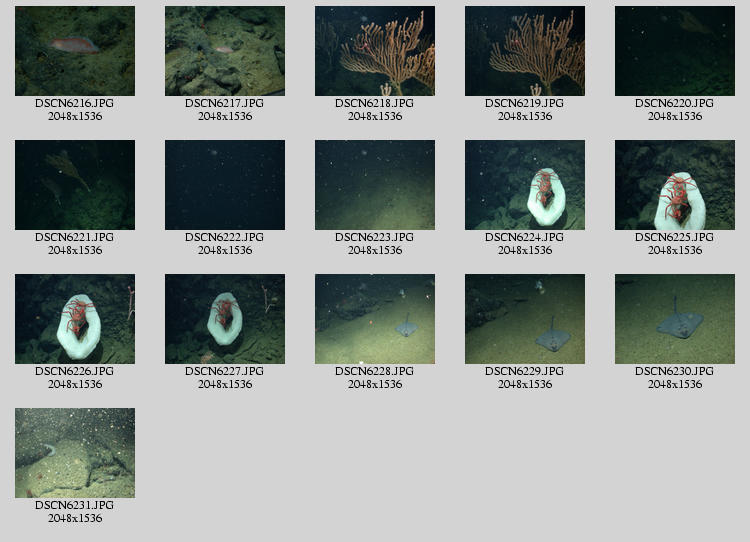750x542 pixels.
Task: View the DSCN6223.JPG sandy bottom thumbnail
Action: (x=375, y=185)
